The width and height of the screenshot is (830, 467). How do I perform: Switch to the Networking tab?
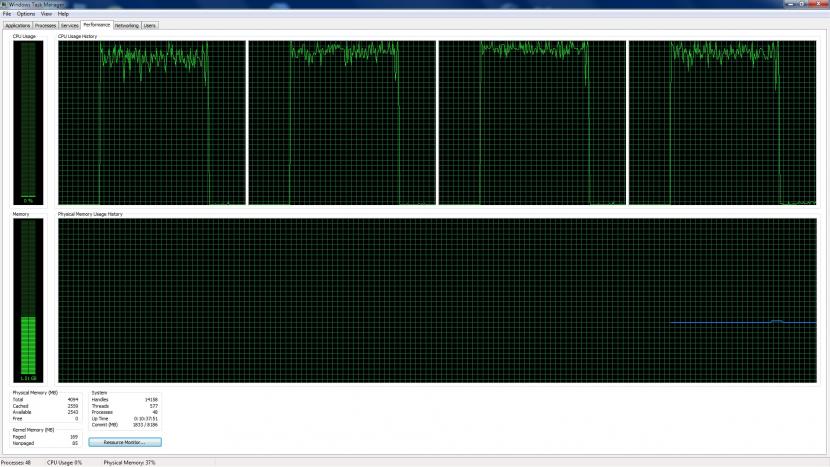(x=127, y=25)
